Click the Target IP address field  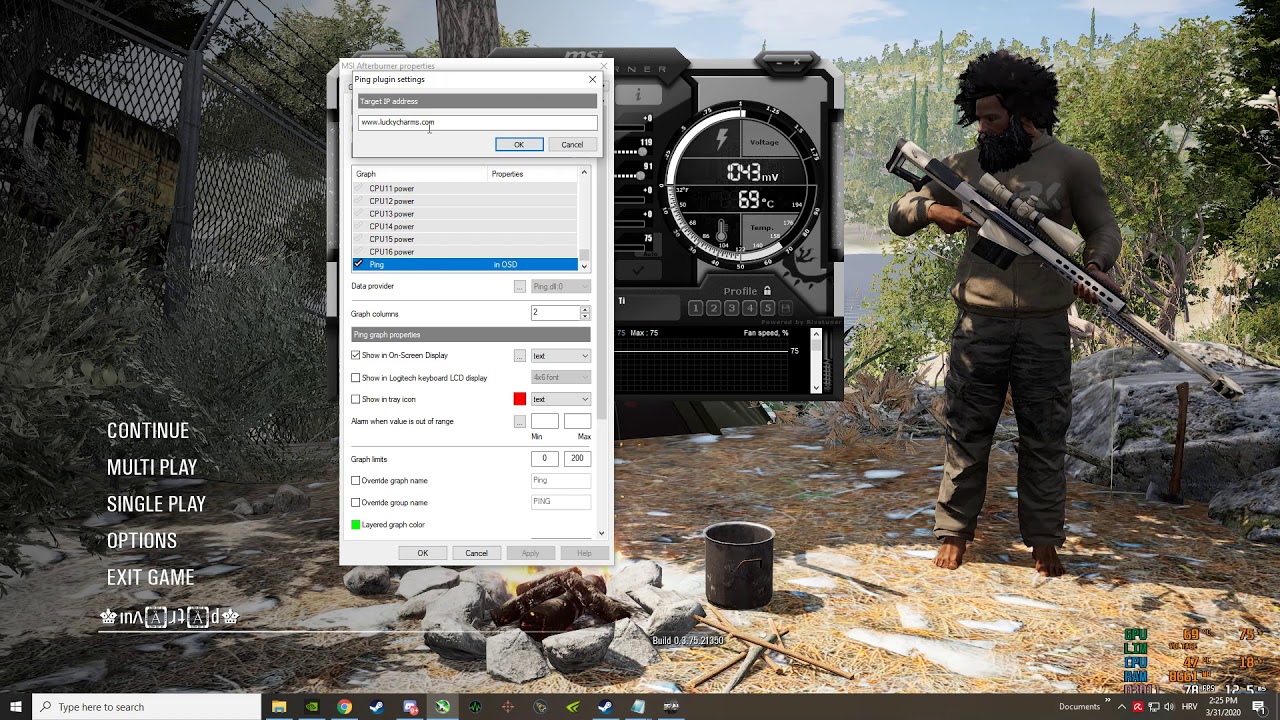[x=478, y=123]
